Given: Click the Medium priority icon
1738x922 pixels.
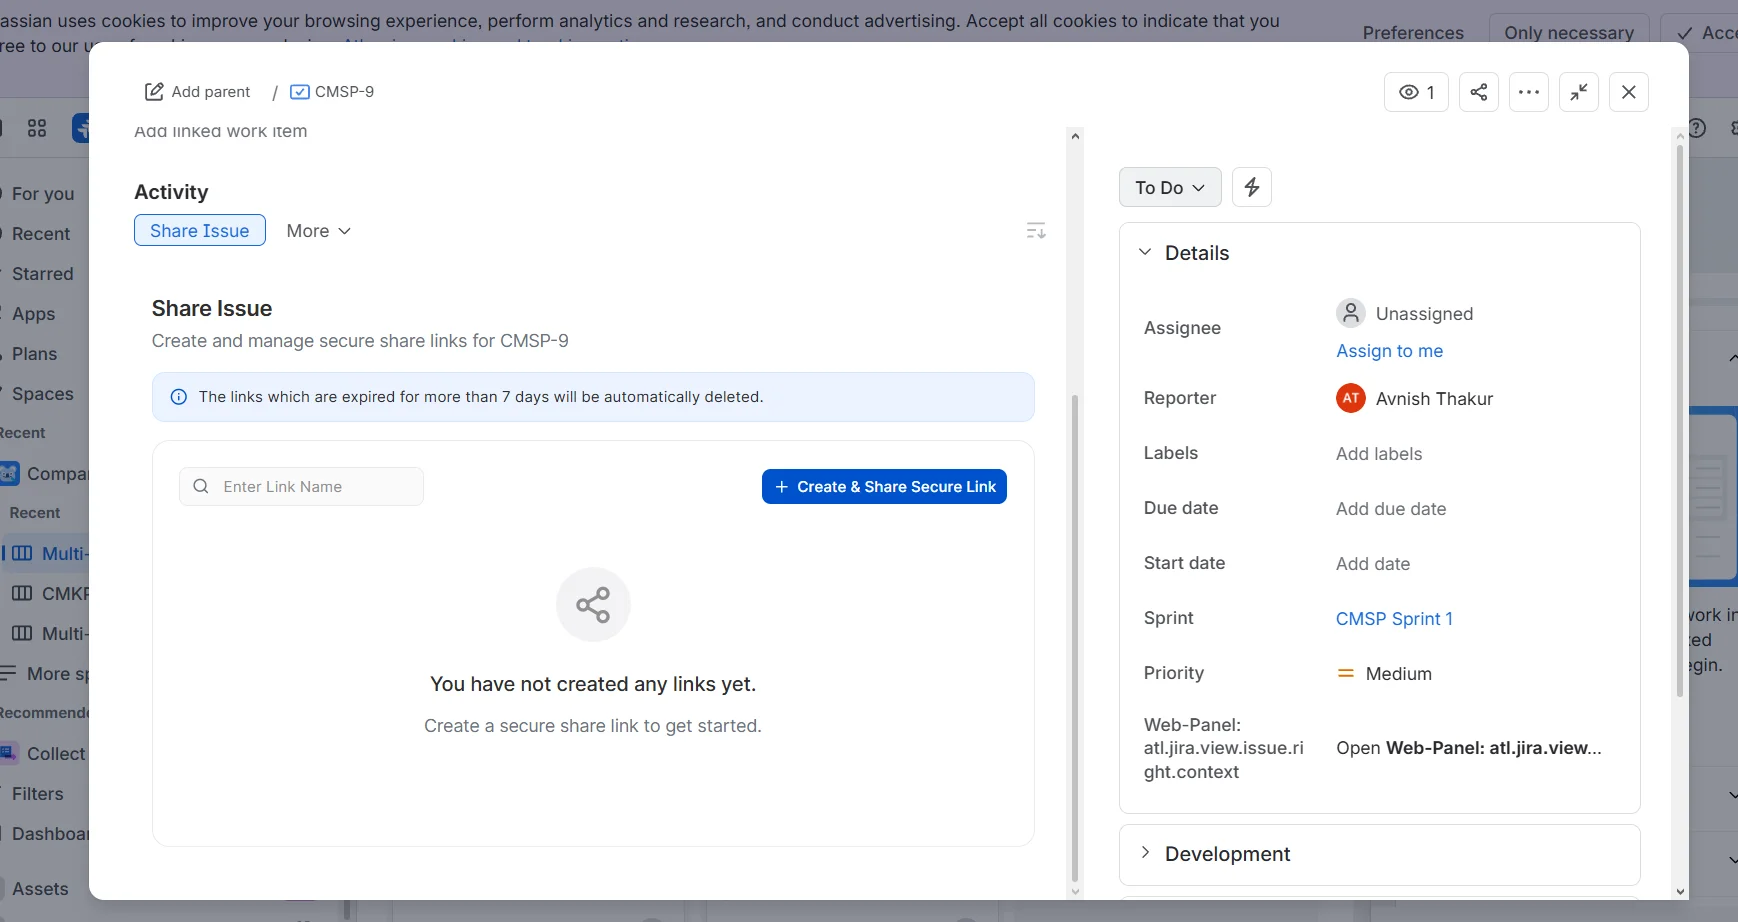Looking at the screenshot, I should click(1346, 674).
